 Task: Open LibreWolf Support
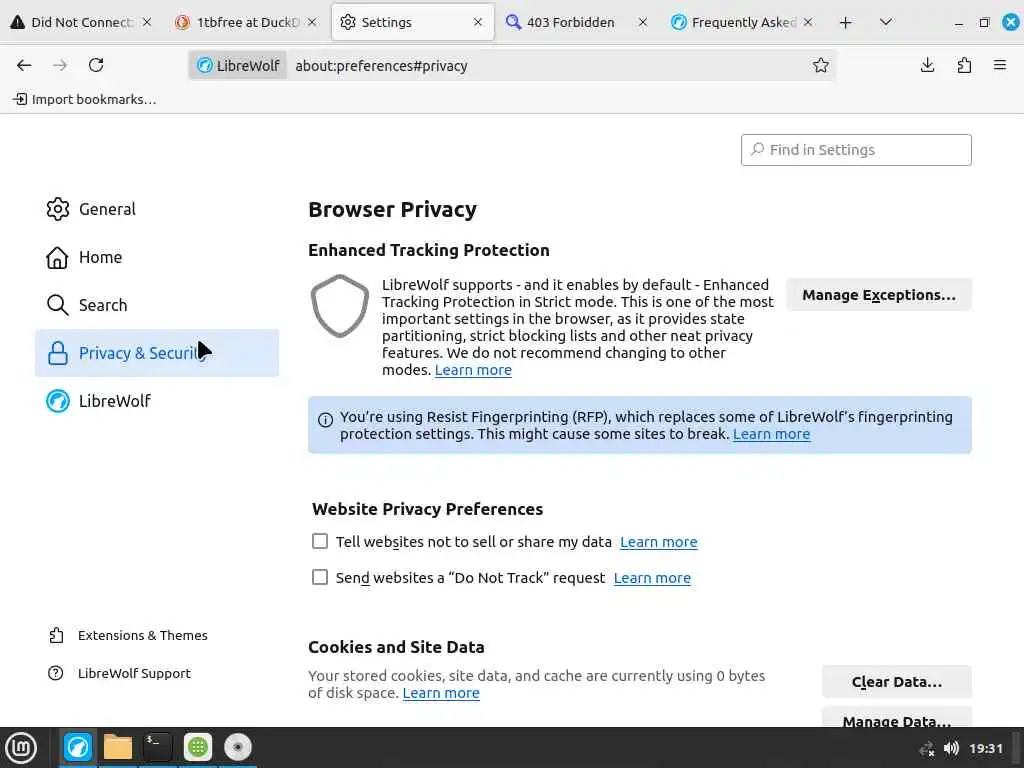[120, 673]
